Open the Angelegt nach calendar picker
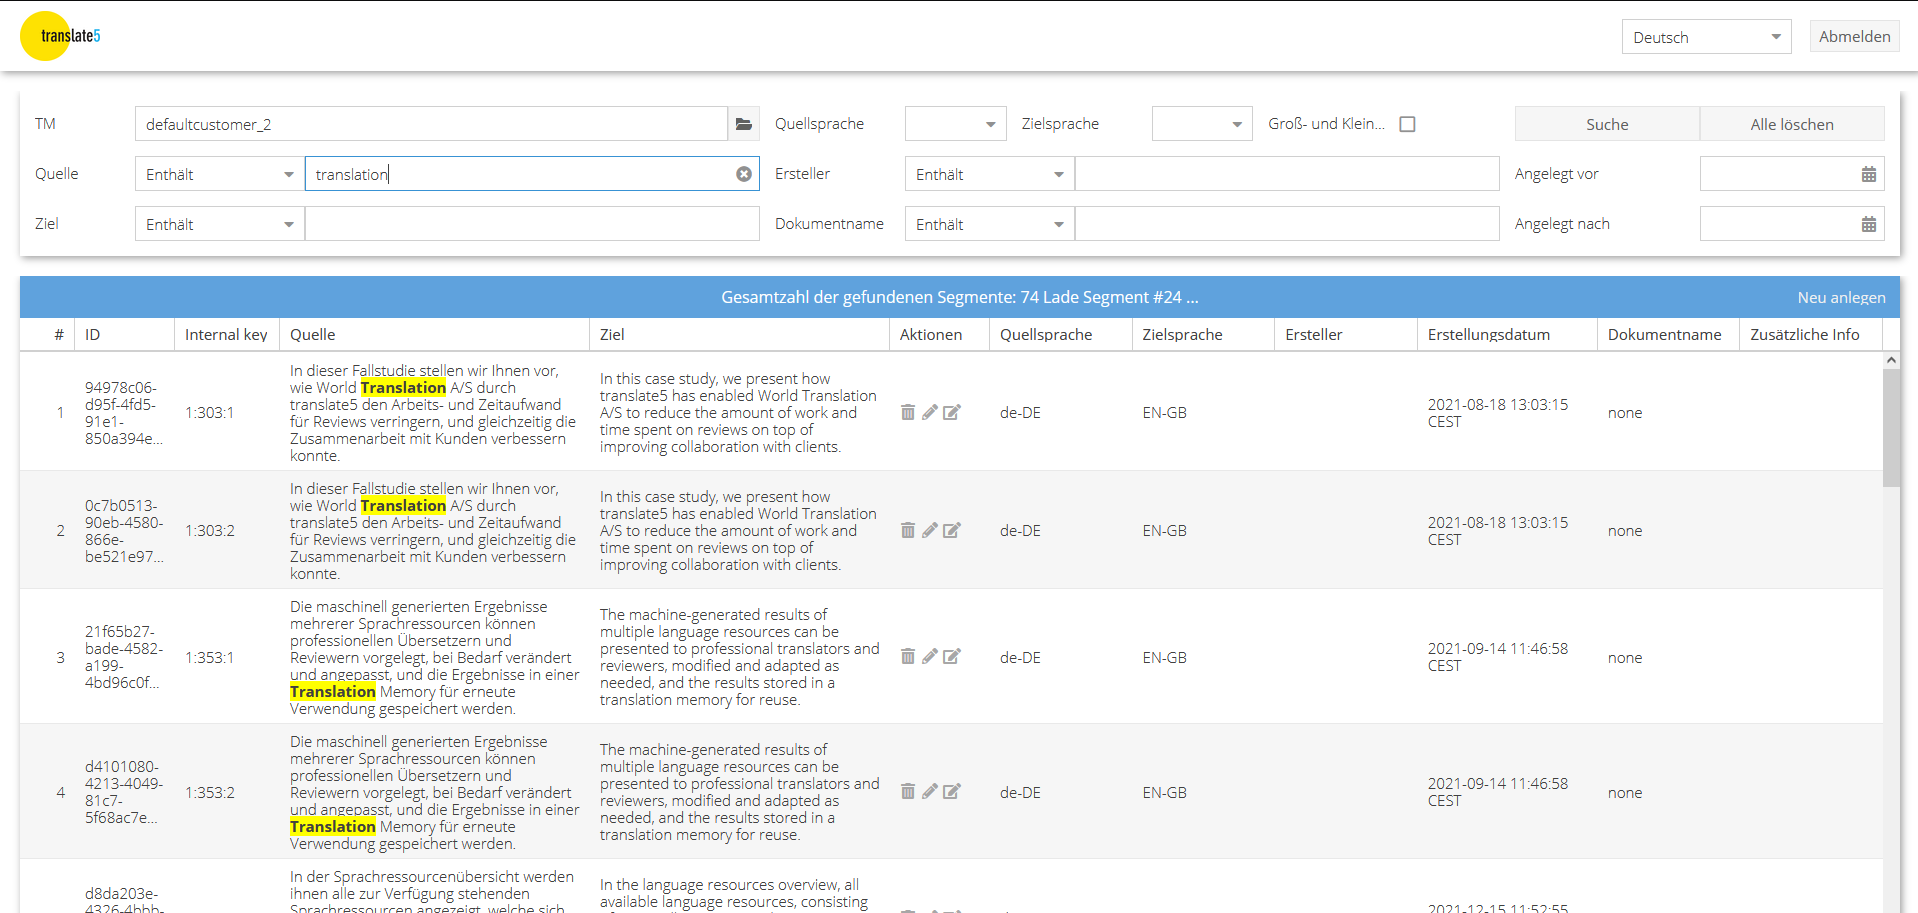The image size is (1918, 913). tap(1868, 224)
